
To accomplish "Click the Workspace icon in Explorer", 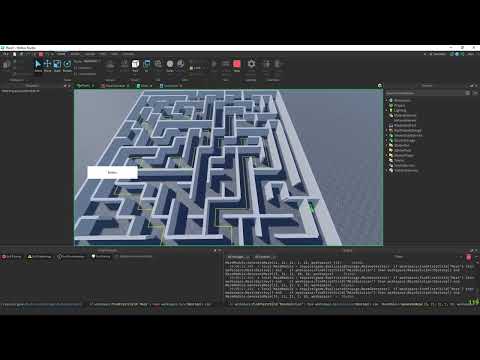I will 391,100.
